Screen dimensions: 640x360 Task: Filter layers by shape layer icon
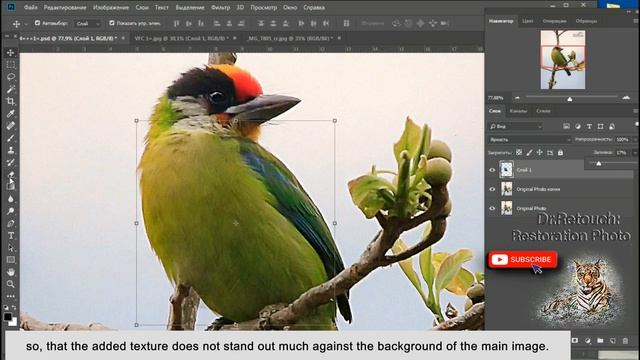coord(600,127)
